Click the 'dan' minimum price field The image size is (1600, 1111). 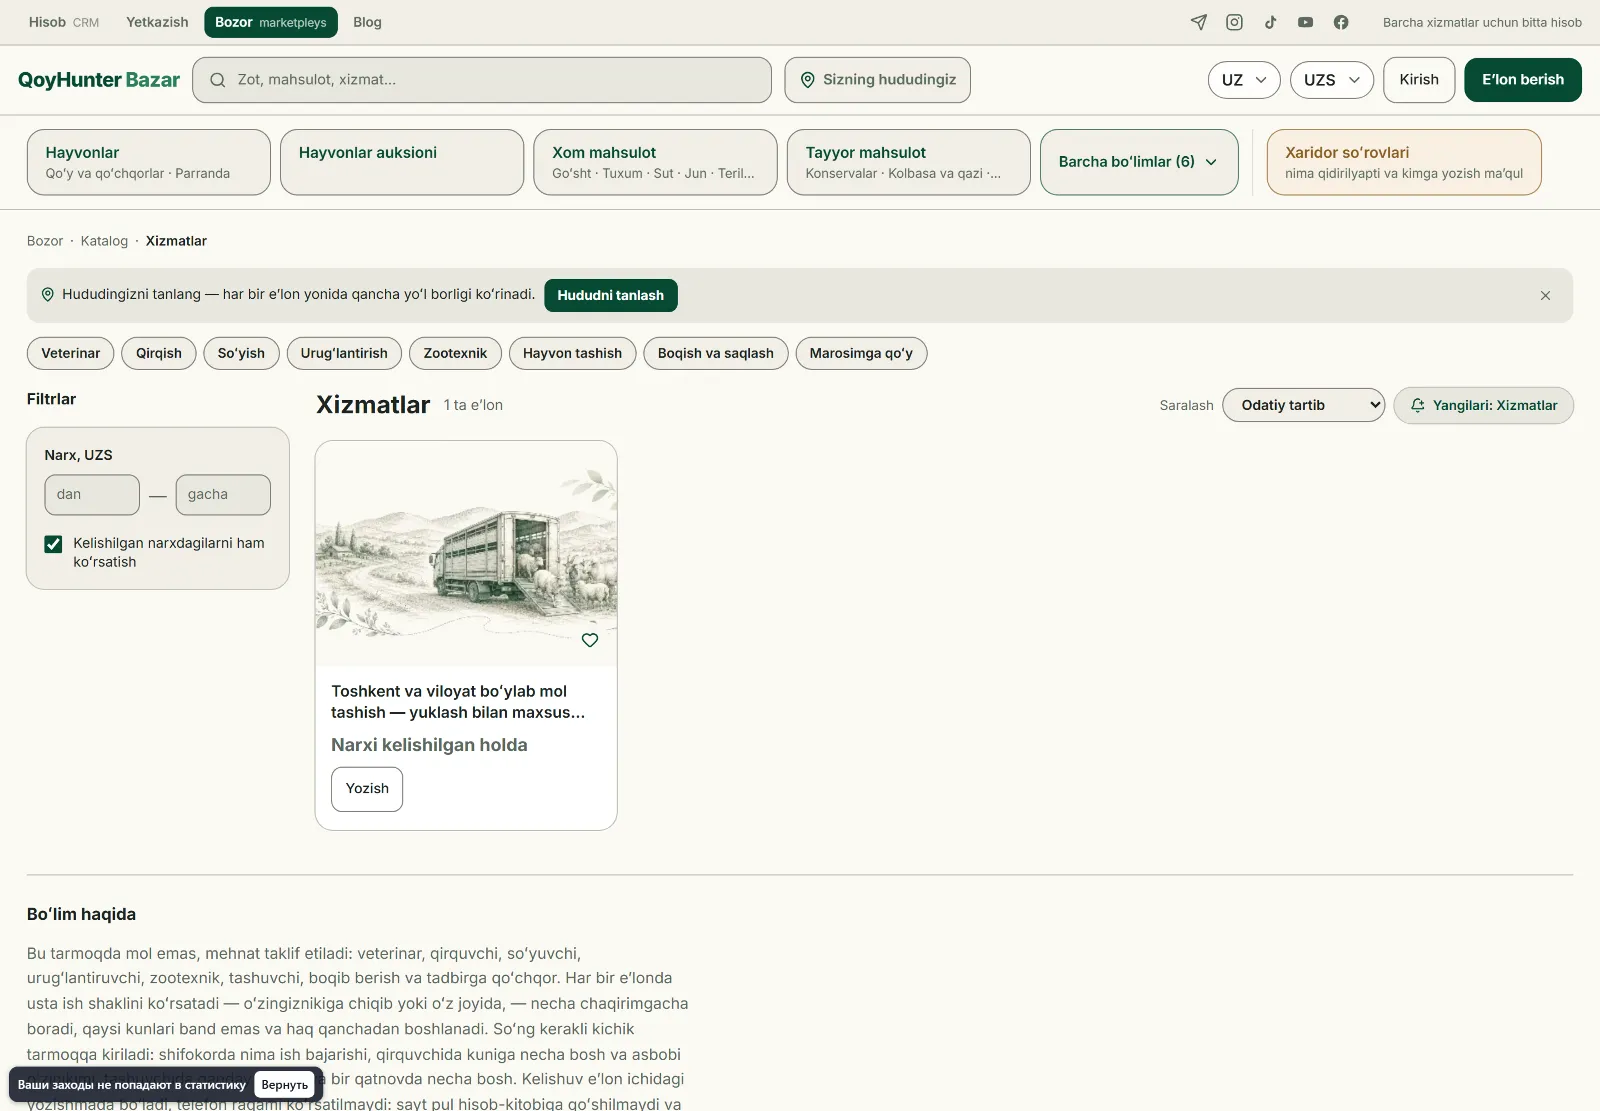tap(92, 495)
